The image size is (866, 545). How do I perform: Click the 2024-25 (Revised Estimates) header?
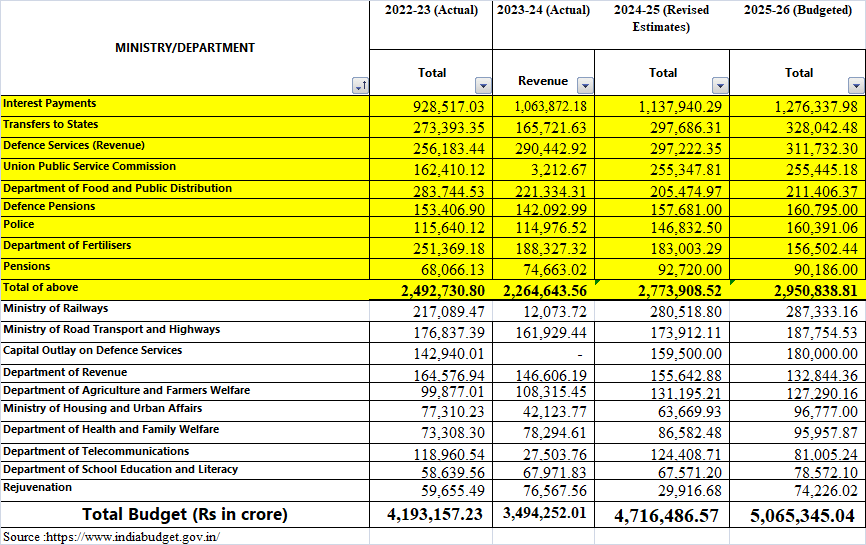[661, 18]
